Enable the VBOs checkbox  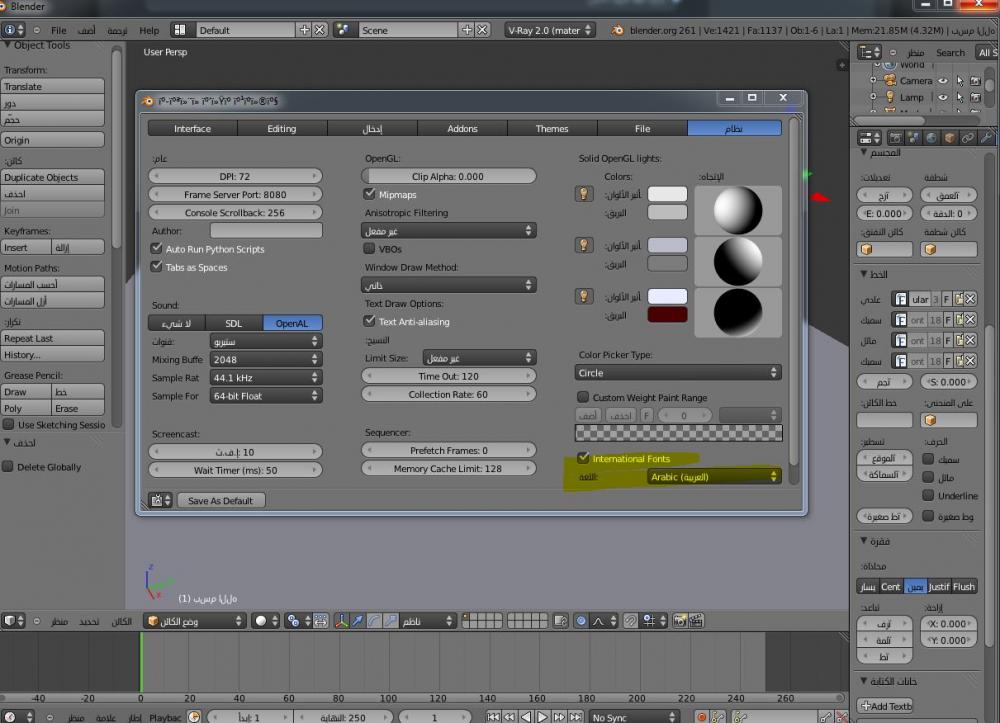[369, 249]
